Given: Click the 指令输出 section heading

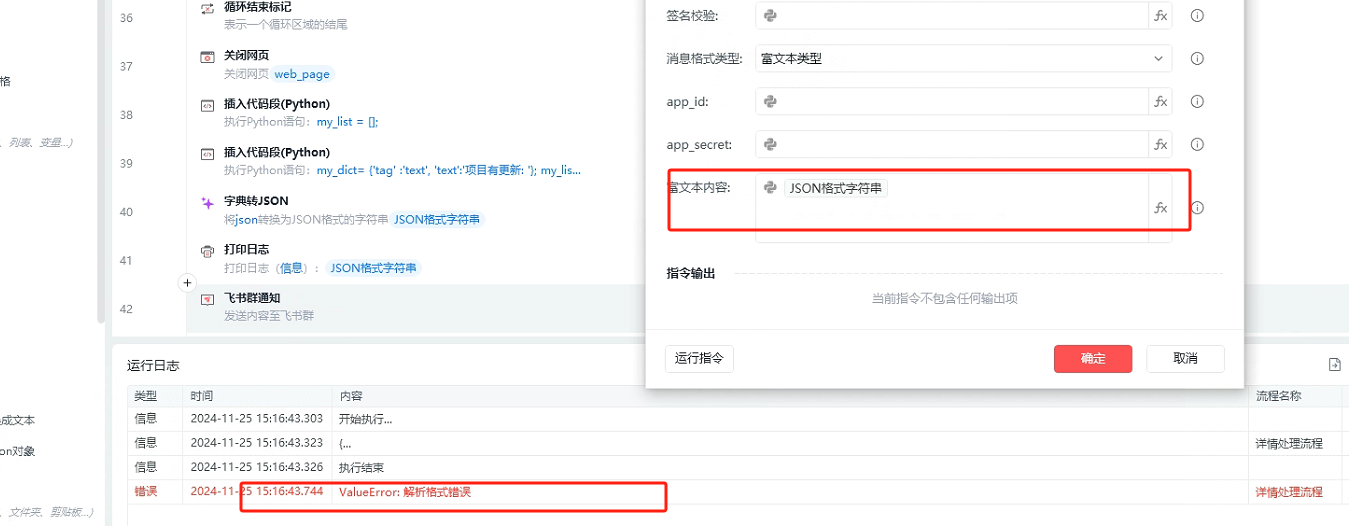Looking at the screenshot, I should [691, 273].
